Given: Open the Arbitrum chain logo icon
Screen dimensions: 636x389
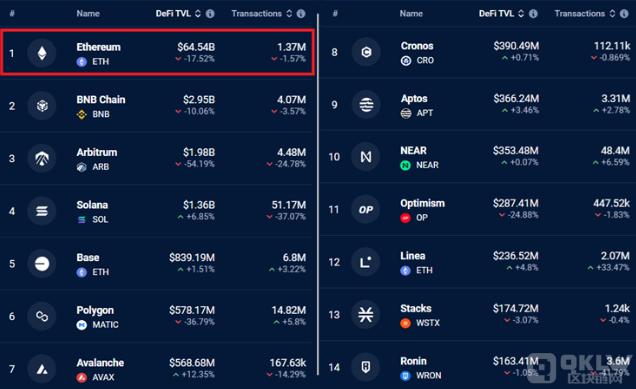Looking at the screenshot, I should (x=42, y=159).
